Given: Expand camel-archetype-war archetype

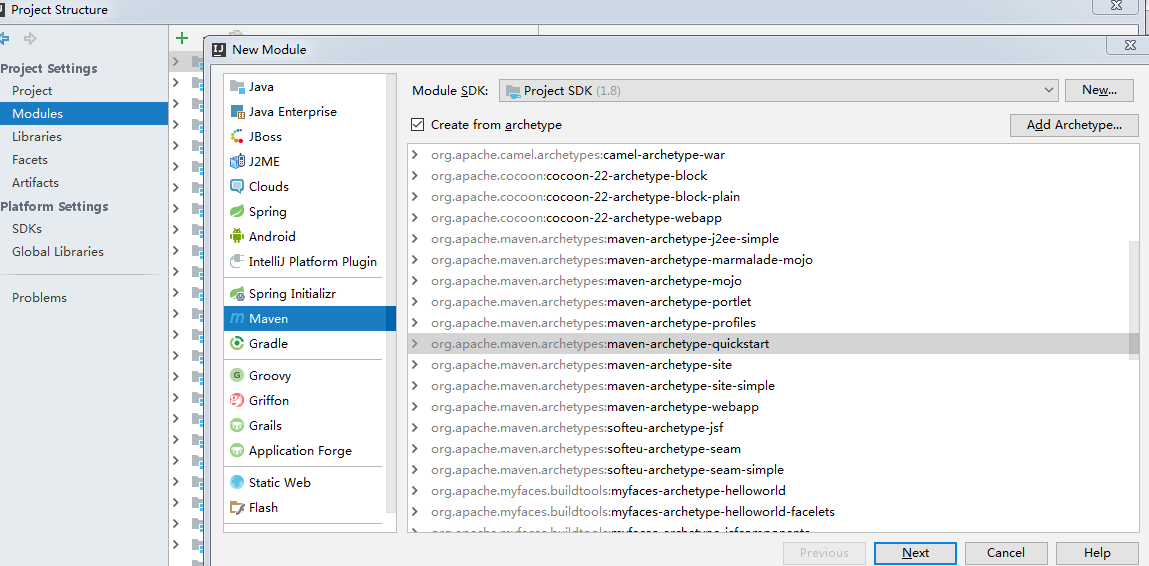Looking at the screenshot, I should pyautogui.click(x=415, y=155).
